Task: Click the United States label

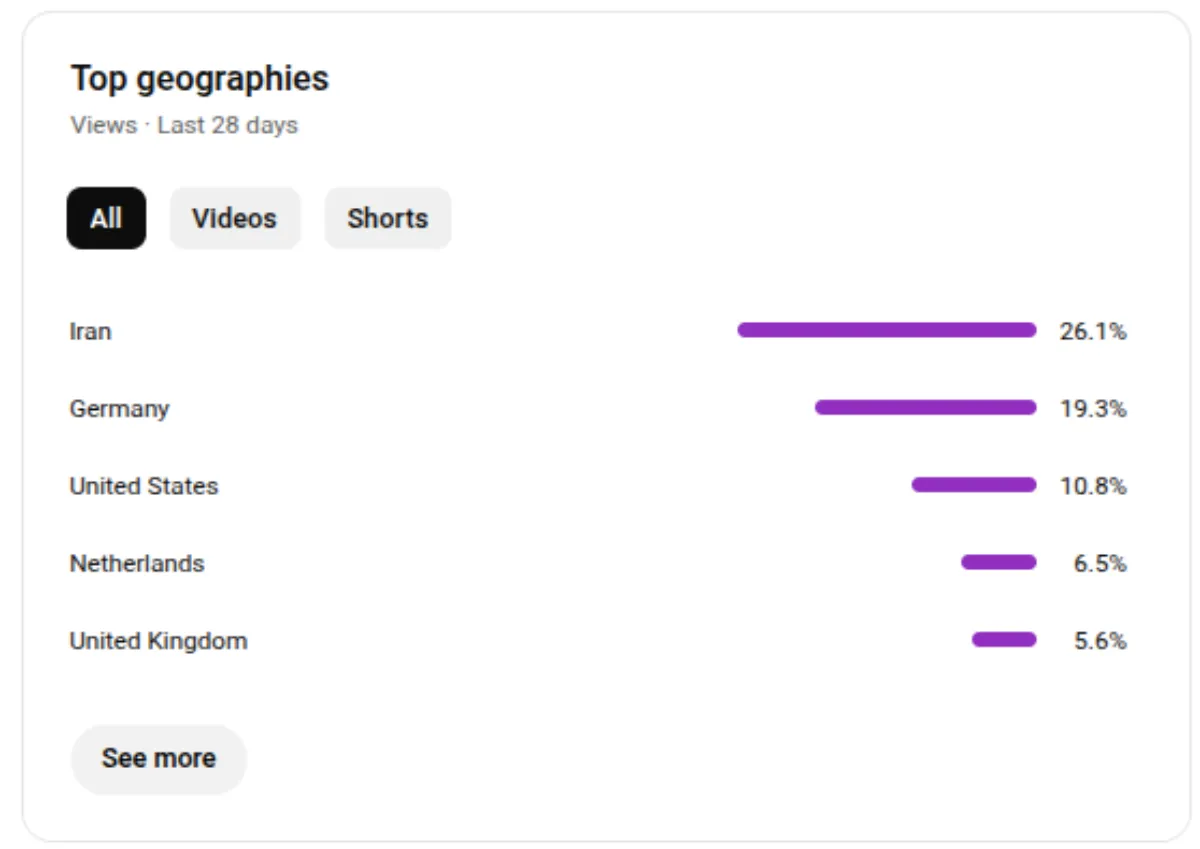Action: (x=143, y=486)
